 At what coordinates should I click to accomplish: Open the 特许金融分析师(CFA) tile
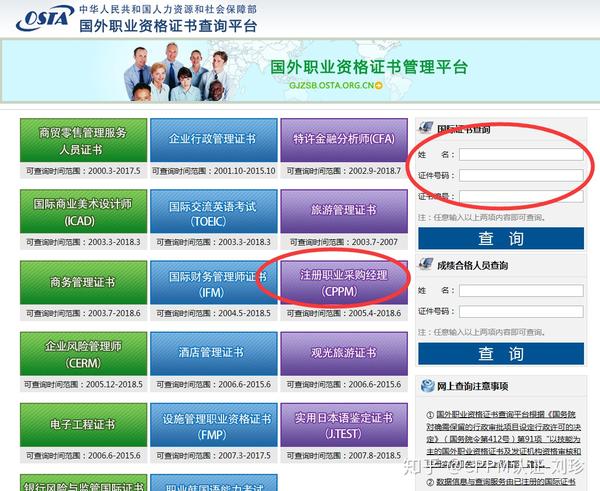[x=344, y=140]
